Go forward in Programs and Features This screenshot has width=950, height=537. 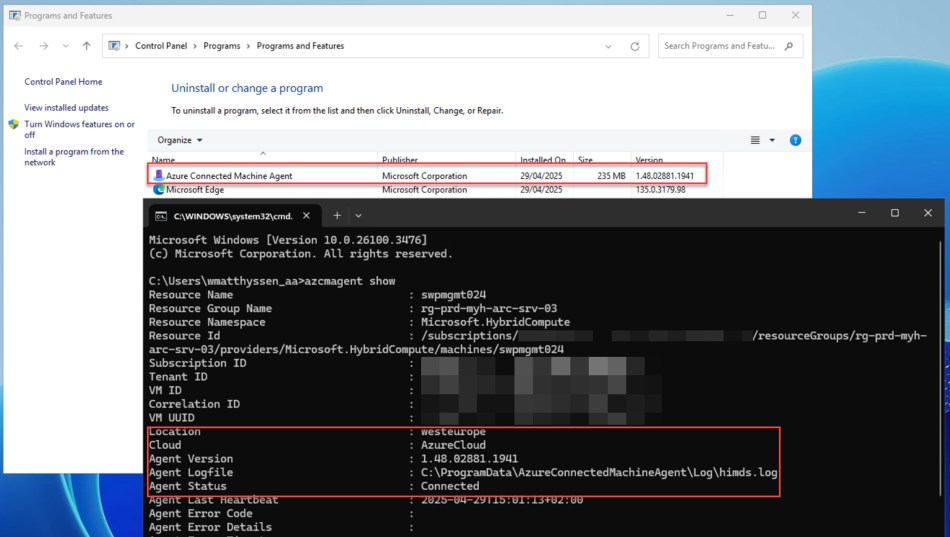(44, 46)
